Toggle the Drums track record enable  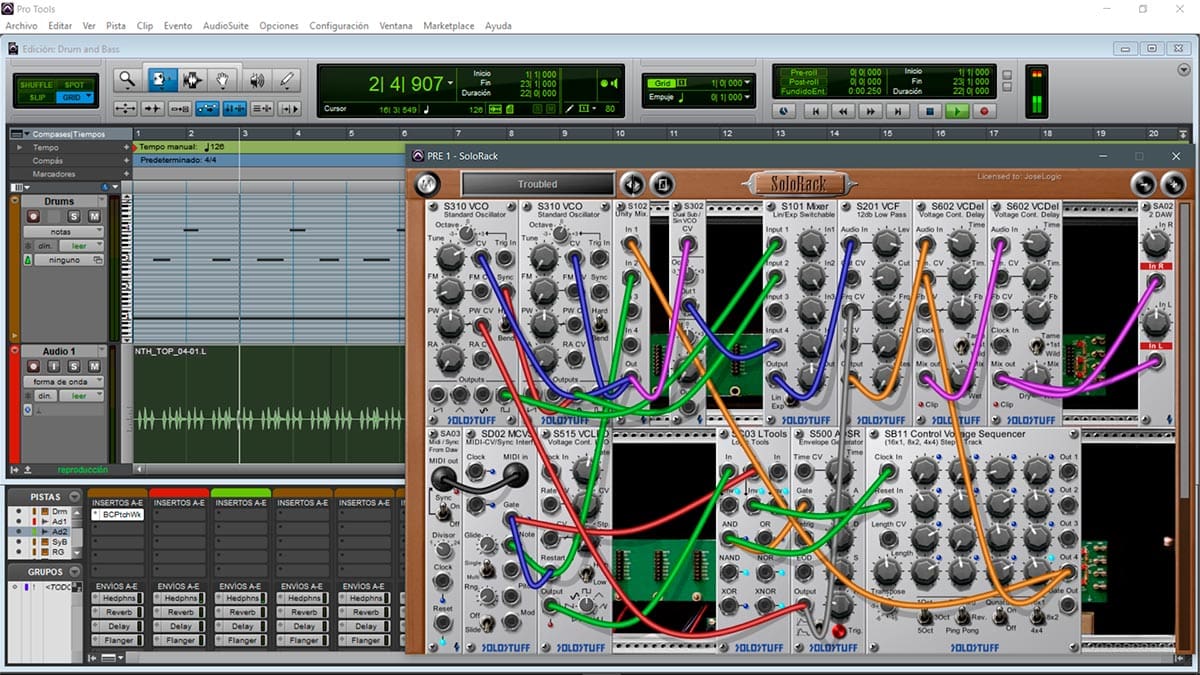click(x=33, y=216)
